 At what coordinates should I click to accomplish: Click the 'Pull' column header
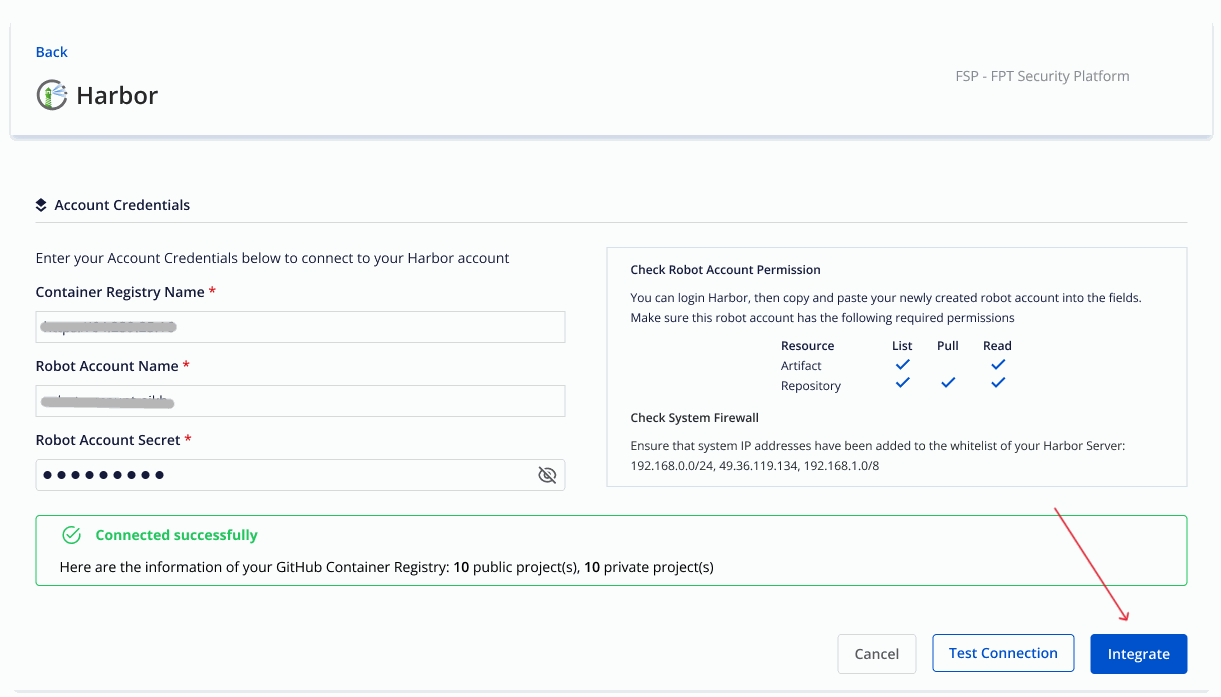[x=948, y=346]
